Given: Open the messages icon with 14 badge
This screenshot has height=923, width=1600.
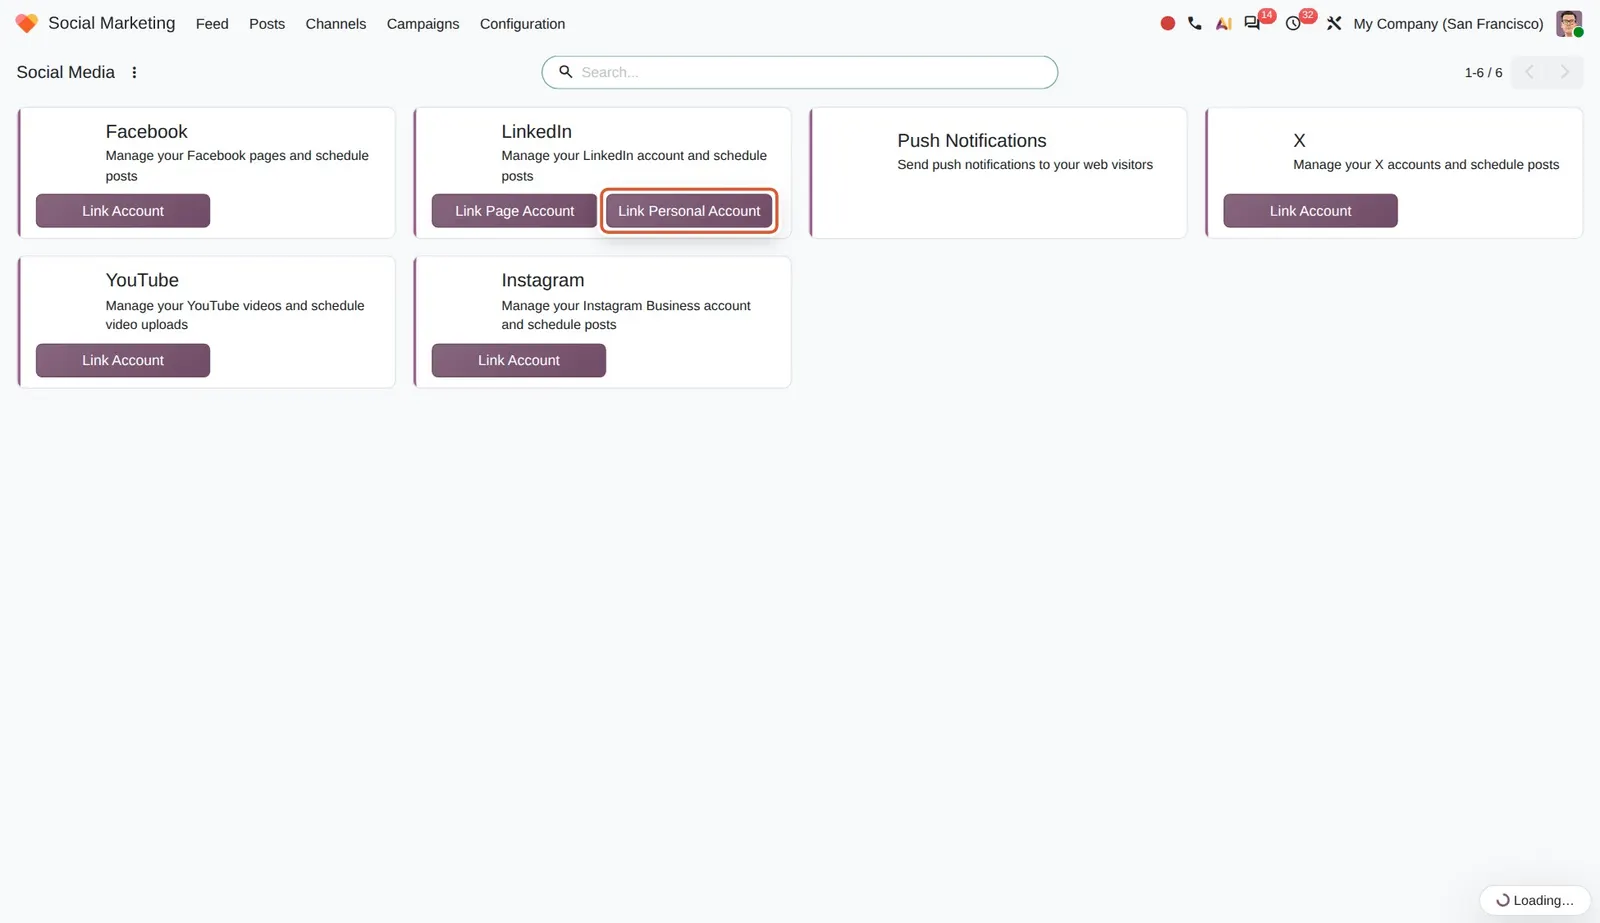Looking at the screenshot, I should tap(1252, 23).
